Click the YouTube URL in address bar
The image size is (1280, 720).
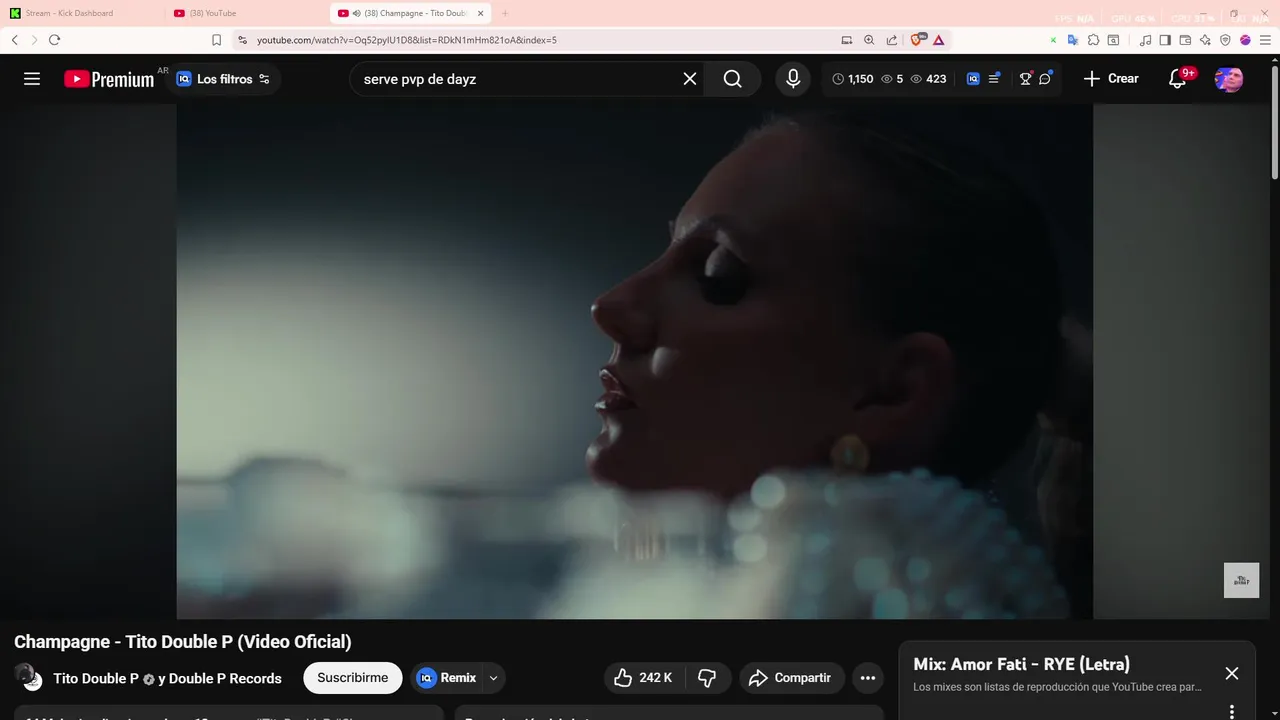tap(406, 40)
